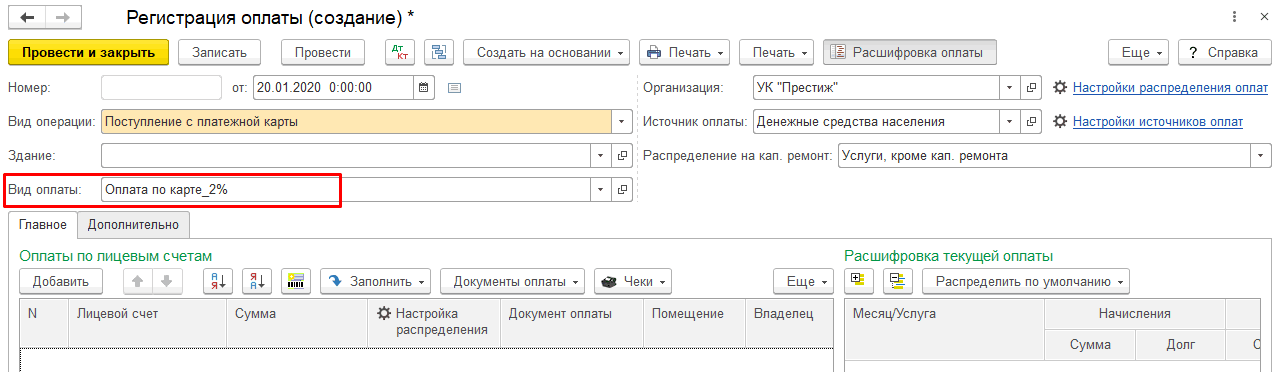Click Провести и закрыть button
This screenshot has height=372, width=1276.
coord(89,52)
